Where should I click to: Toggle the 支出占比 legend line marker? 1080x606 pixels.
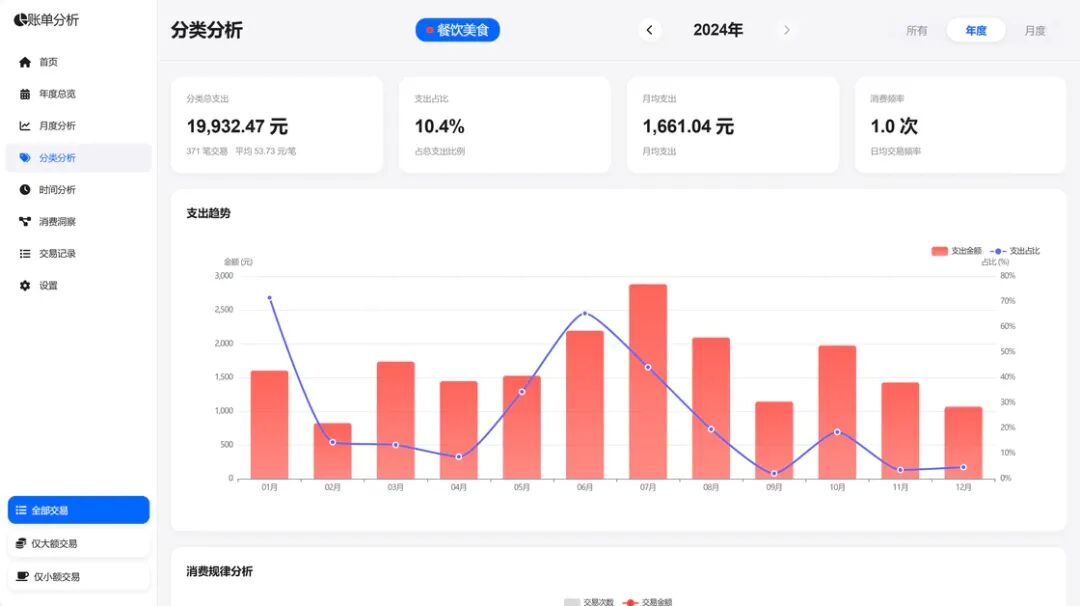tap(997, 251)
